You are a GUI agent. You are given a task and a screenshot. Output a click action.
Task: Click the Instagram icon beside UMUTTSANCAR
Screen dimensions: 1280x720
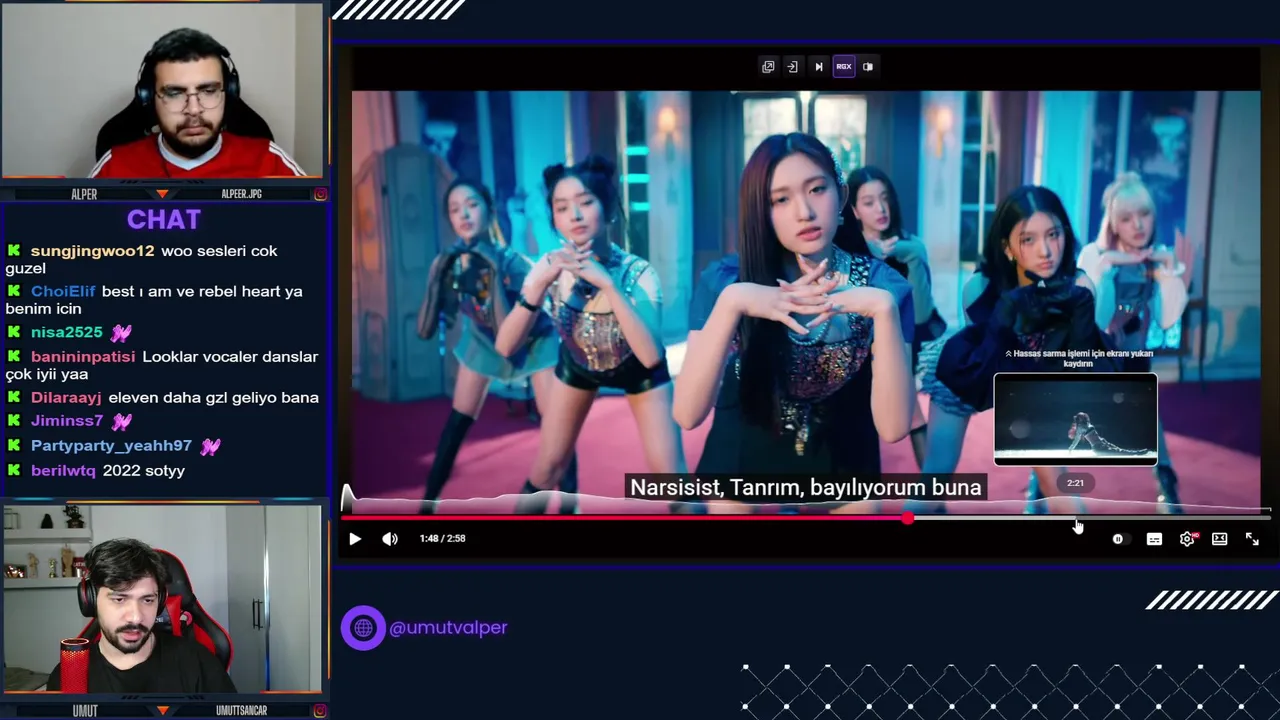click(x=320, y=711)
